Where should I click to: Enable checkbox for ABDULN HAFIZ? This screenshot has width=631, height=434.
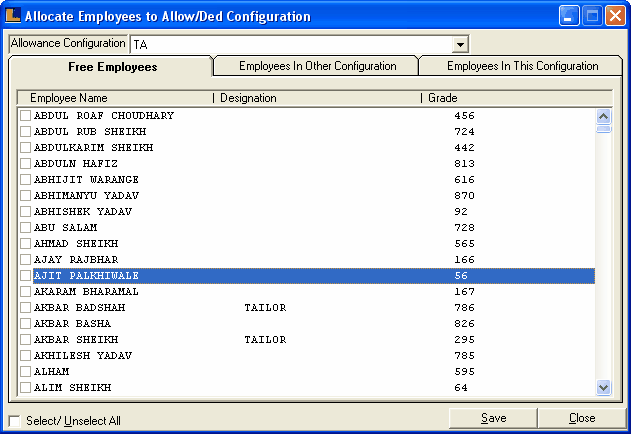click(25, 163)
